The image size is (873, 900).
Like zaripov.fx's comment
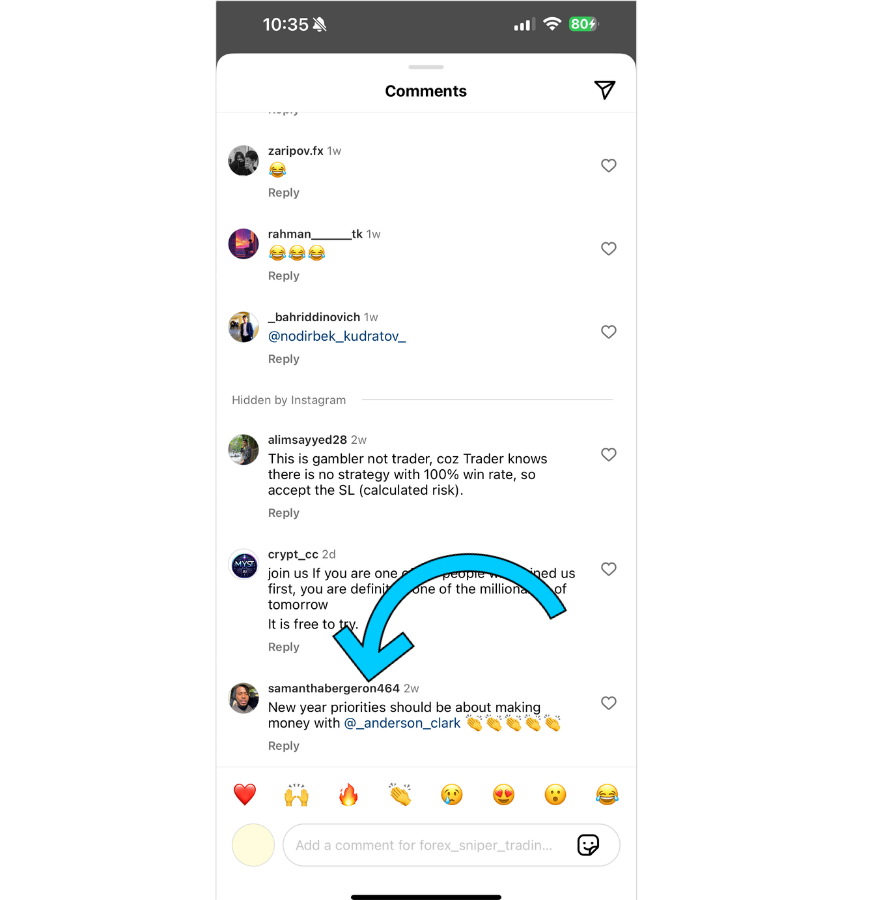click(x=608, y=165)
